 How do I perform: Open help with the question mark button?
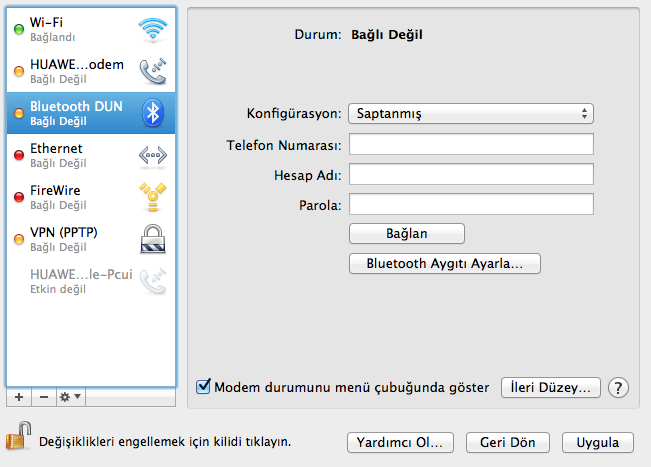[618, 387]
